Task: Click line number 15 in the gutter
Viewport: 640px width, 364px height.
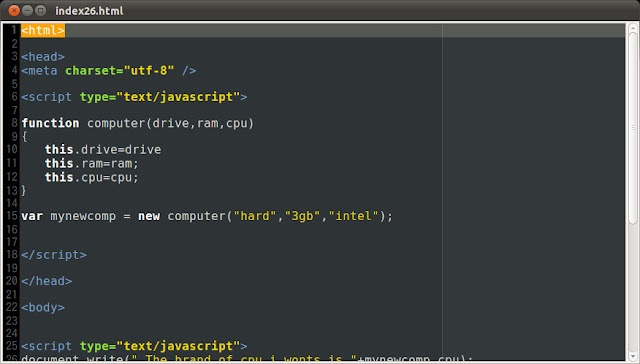Action: pyautogui.click(x=12, y=215)
